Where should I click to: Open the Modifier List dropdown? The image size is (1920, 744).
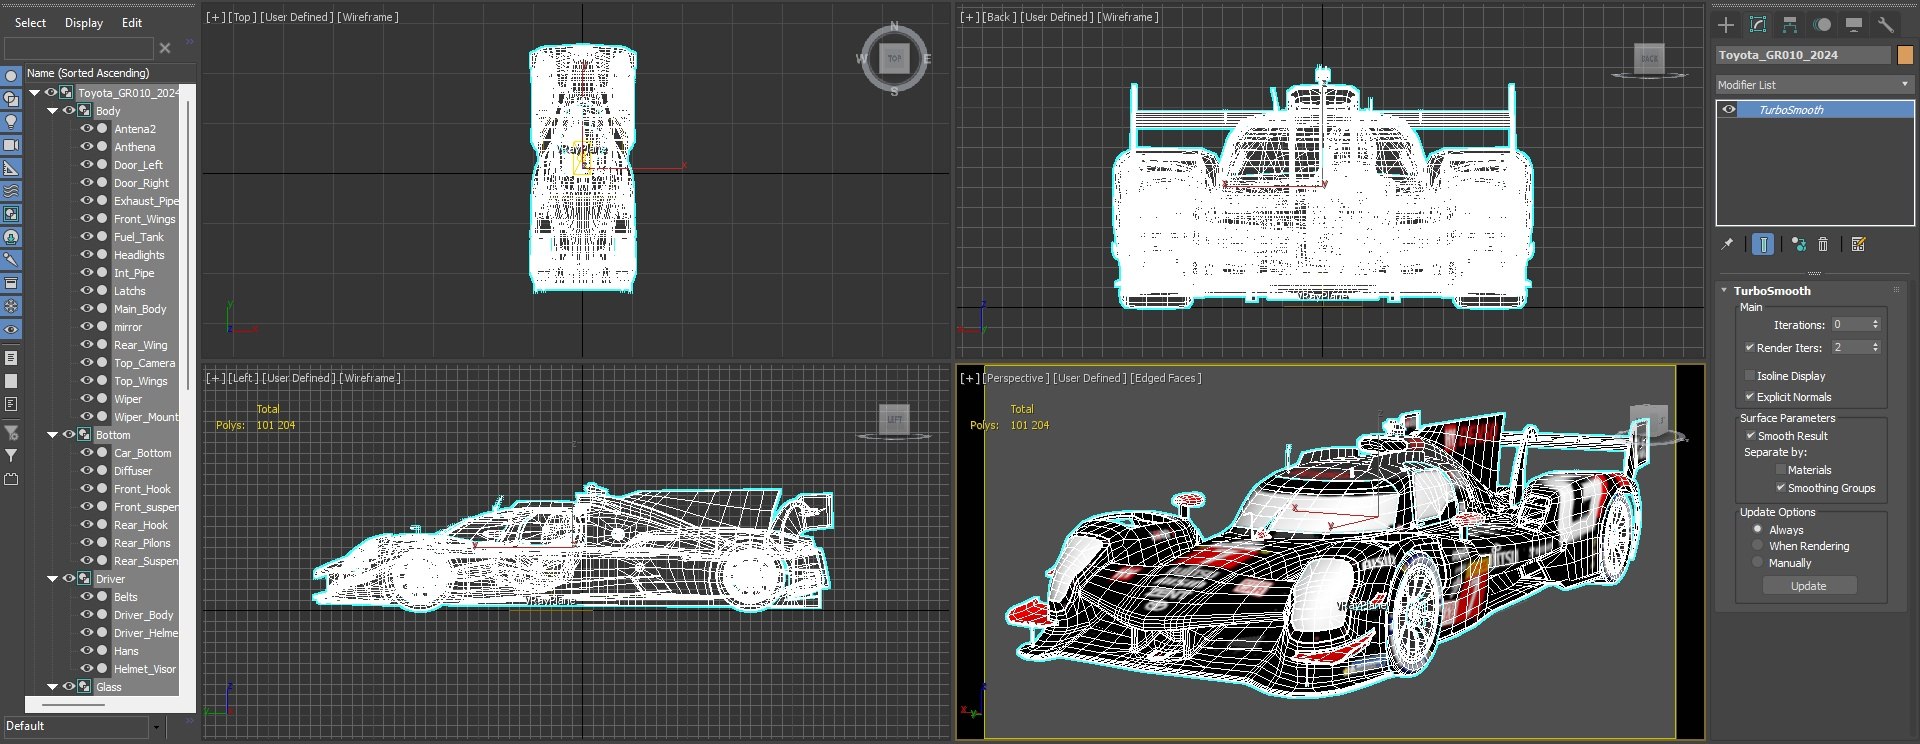[x=1814, y=85]
